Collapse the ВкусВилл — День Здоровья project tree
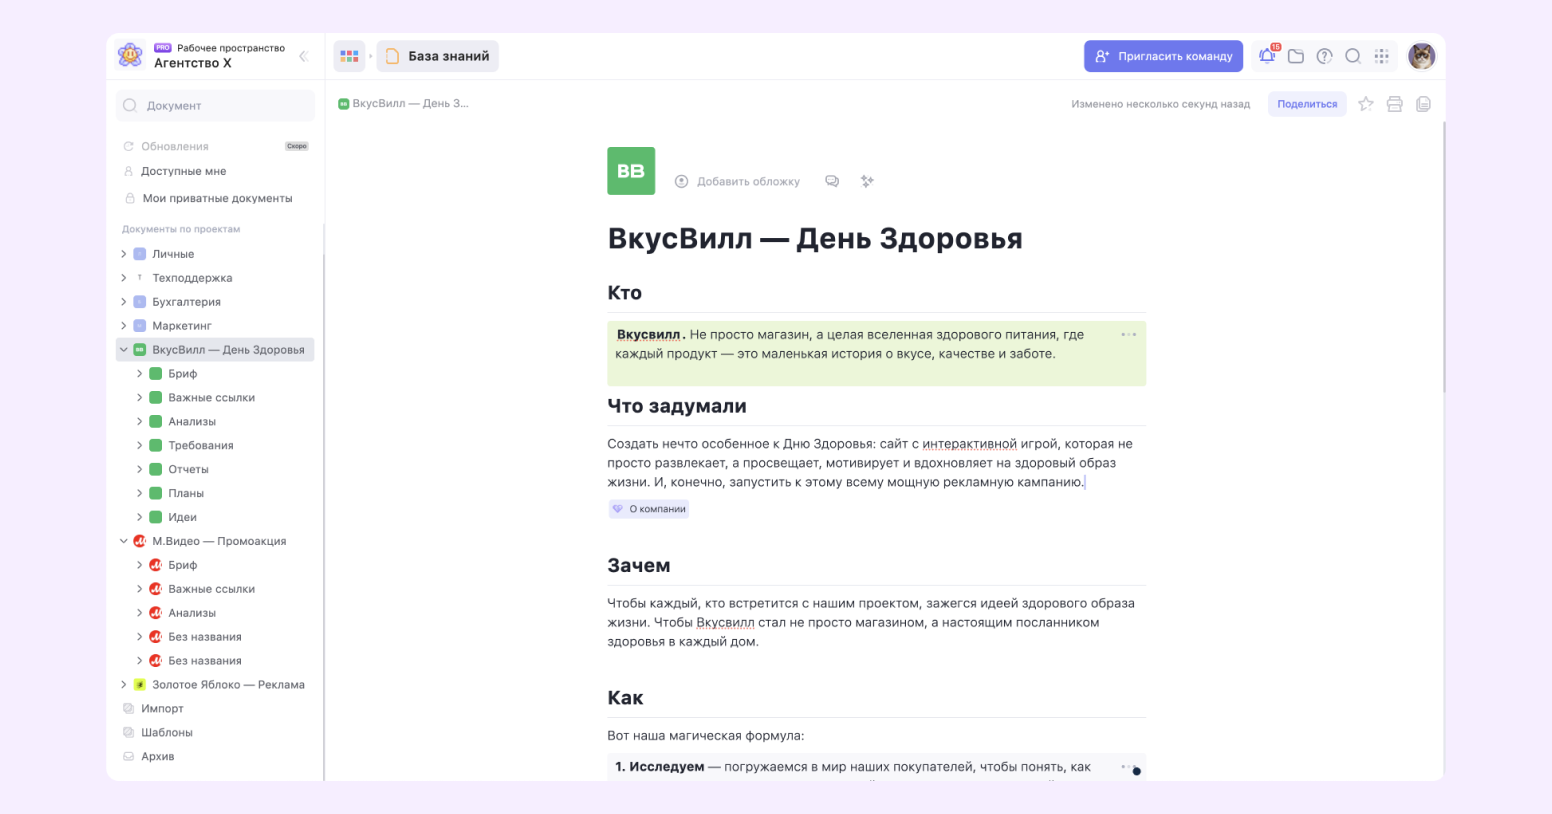The image size is (1552, 814). pos(124,349)
